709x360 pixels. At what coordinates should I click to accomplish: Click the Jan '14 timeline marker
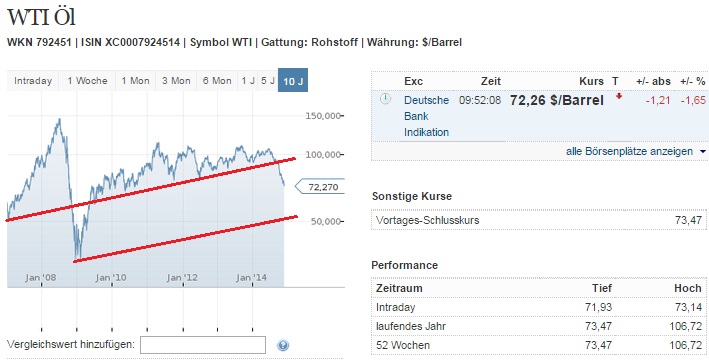(x=251, y=278)
